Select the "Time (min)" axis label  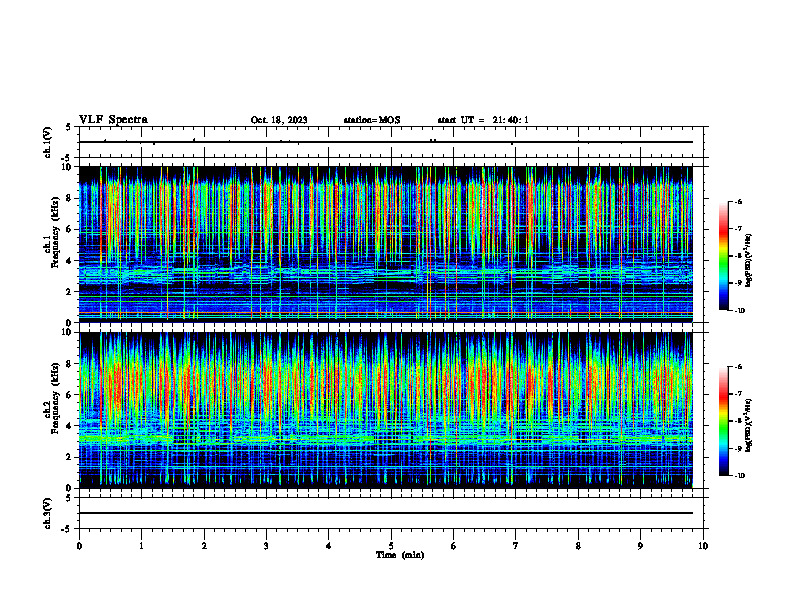pos(400,555)
